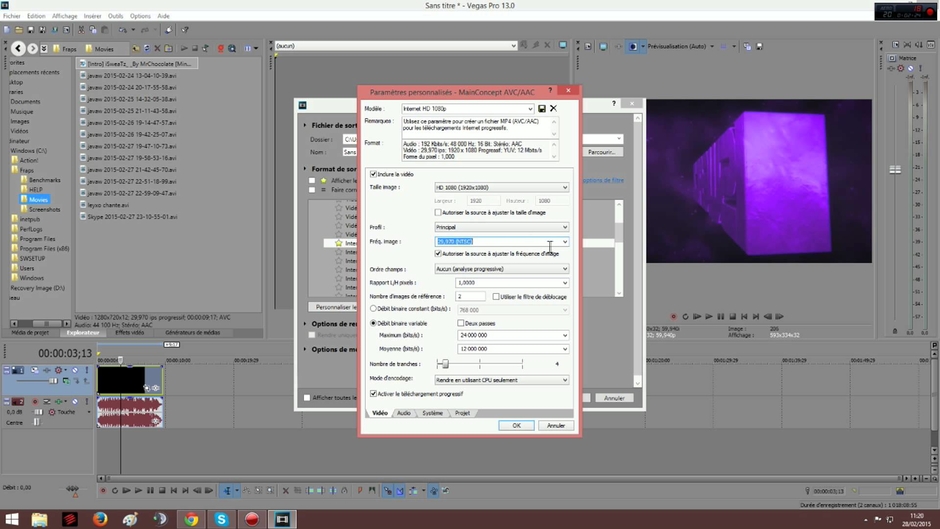Select 'Débit binaire constant' radio button
Screen dimensions: 940x529
(x=374, y=309)
